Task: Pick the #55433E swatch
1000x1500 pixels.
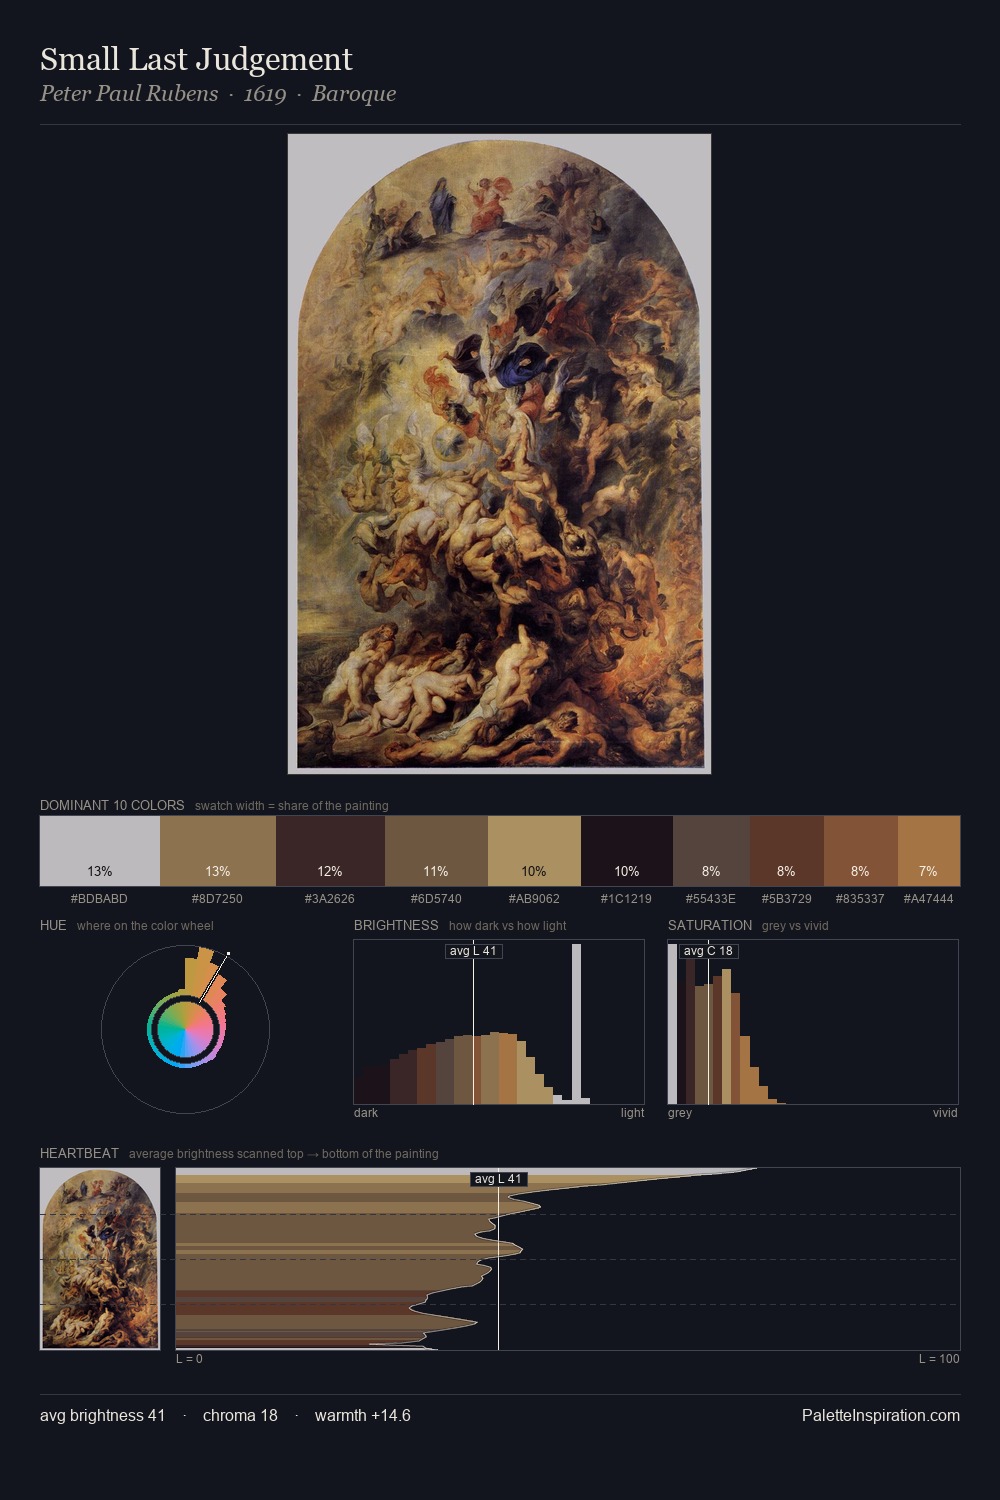Action: pyautogui.click(x=711, y=851)
